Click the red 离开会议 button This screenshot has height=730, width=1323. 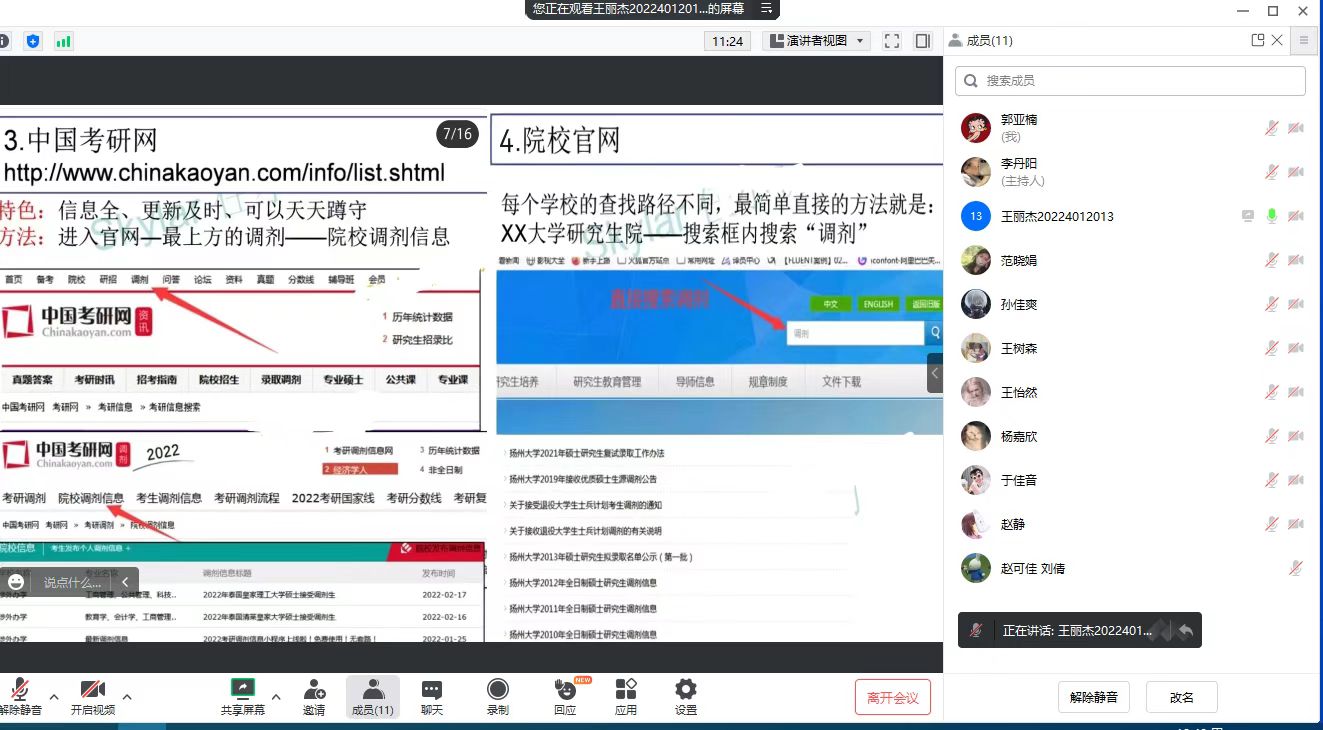892,697
